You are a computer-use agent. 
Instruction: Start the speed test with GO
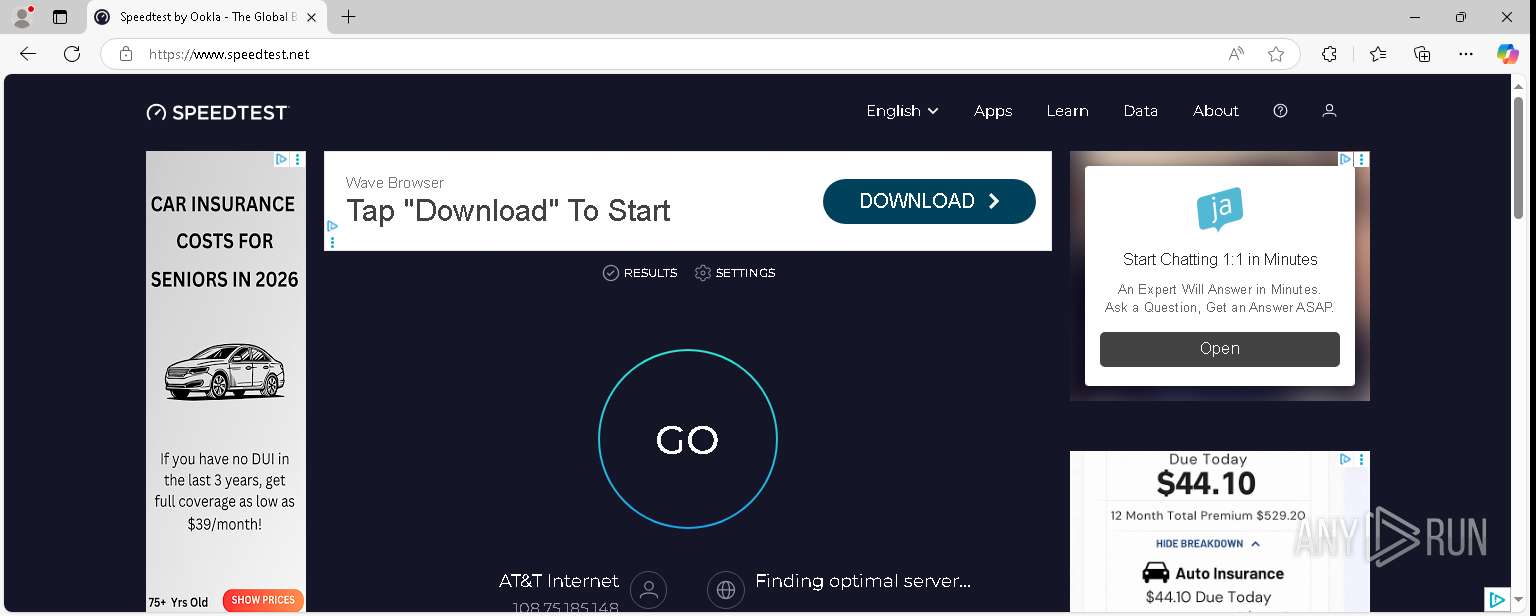click(688, 439)
